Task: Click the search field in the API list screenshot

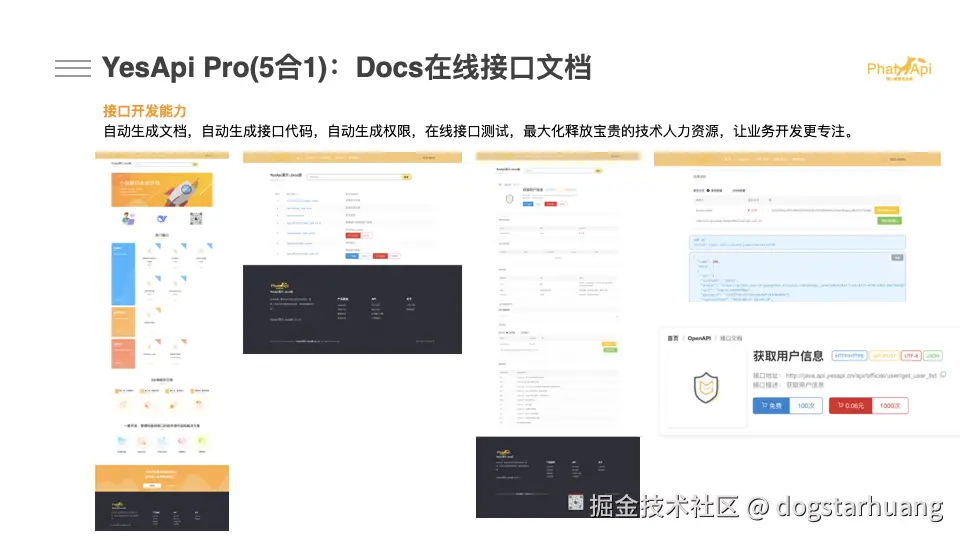Action: coord(354,177)
